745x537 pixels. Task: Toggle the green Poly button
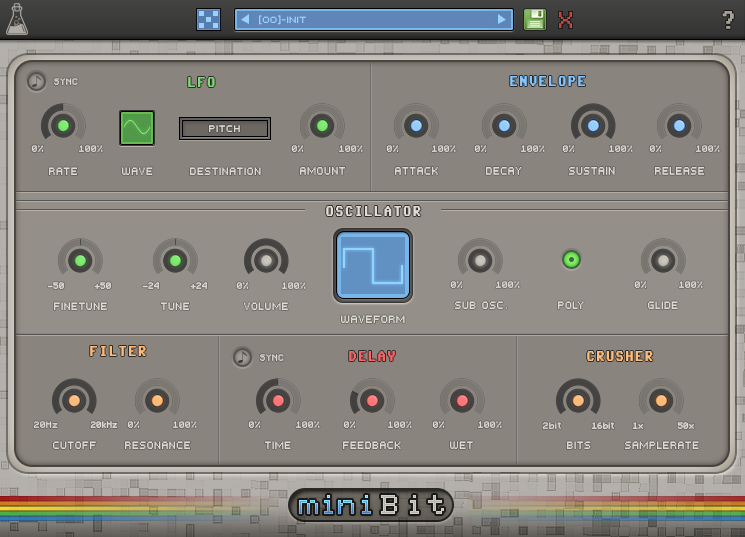[571, 260]
